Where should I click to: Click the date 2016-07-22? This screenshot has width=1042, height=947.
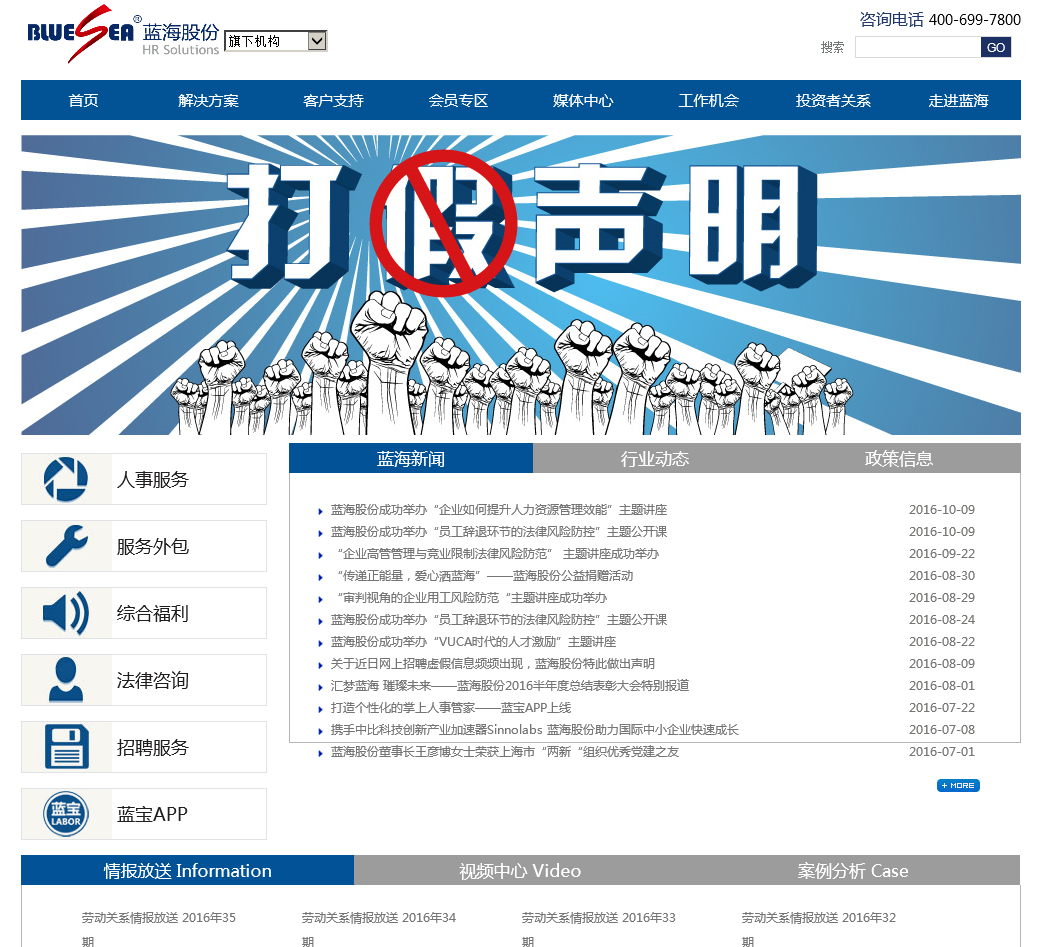click(942, 707)
